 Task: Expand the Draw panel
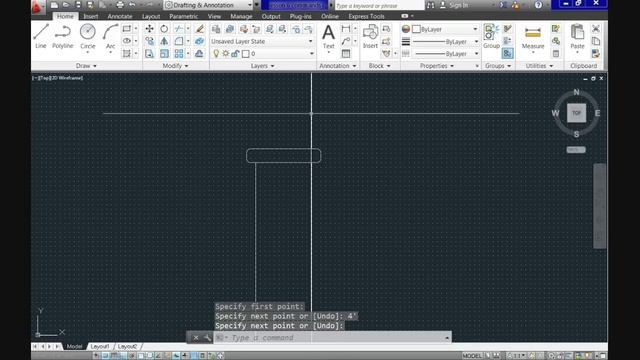point(86,66)
